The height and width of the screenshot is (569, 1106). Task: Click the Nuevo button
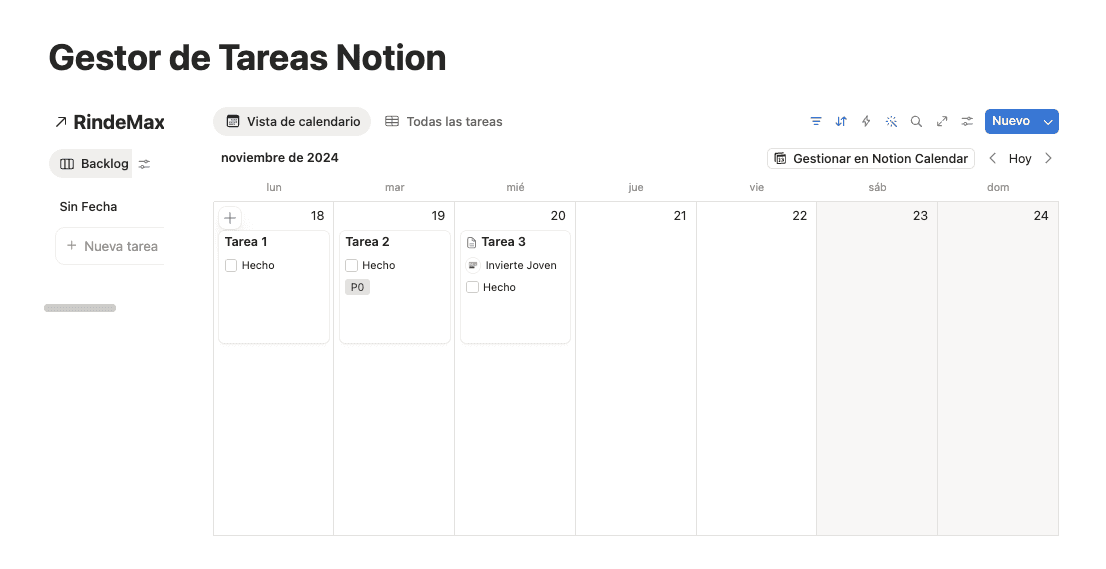click(x=1011, y=121)
